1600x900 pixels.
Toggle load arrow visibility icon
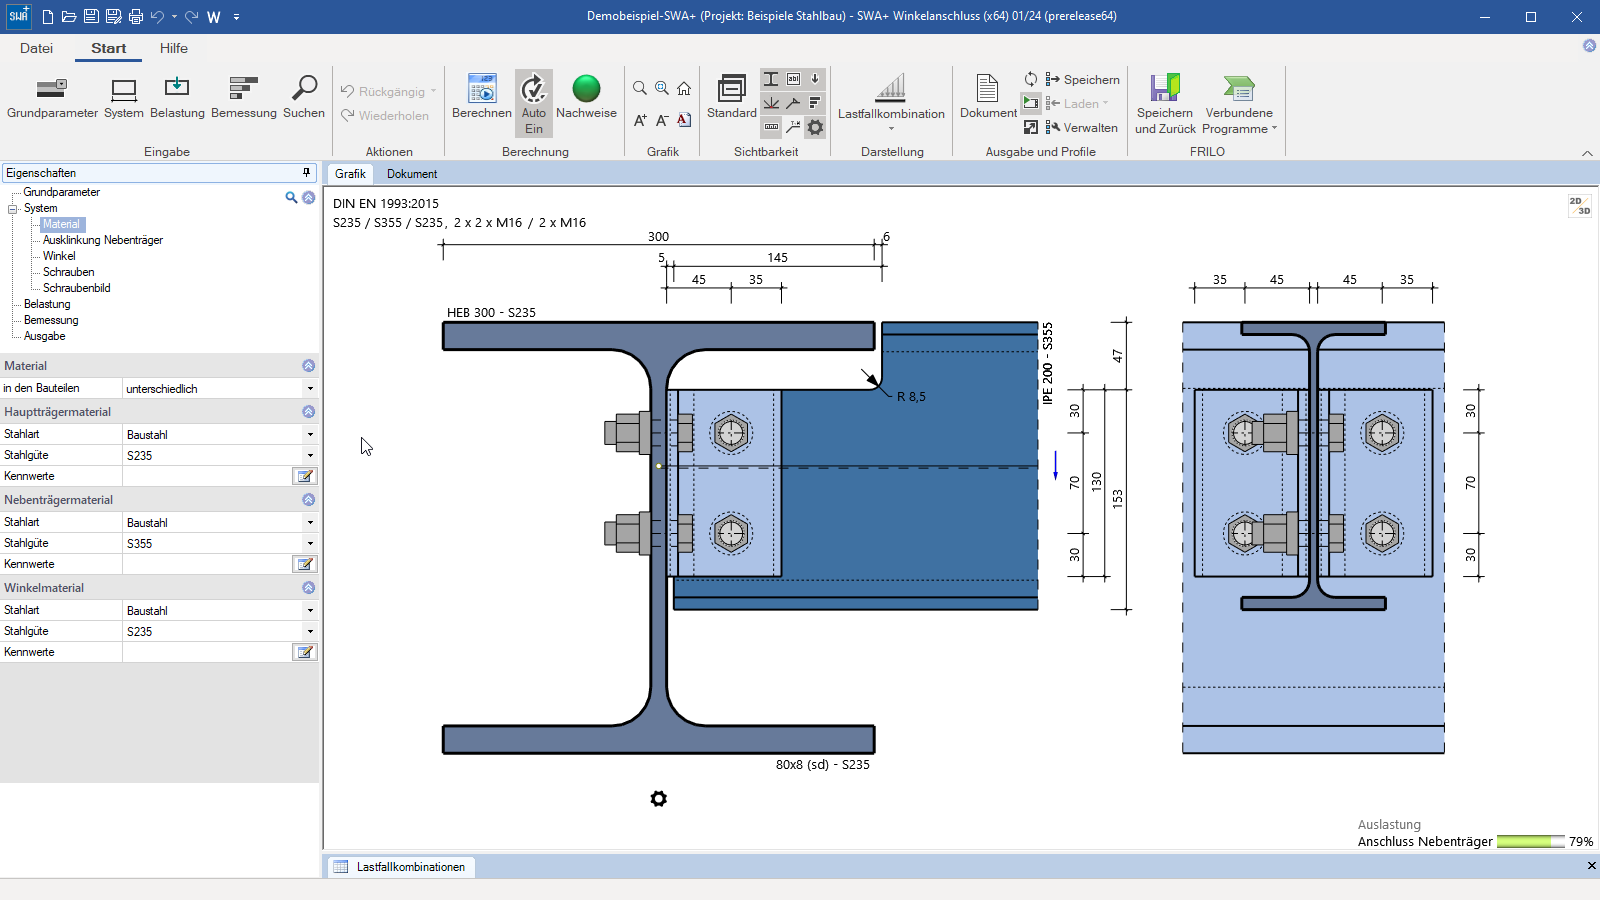point(815,79)
